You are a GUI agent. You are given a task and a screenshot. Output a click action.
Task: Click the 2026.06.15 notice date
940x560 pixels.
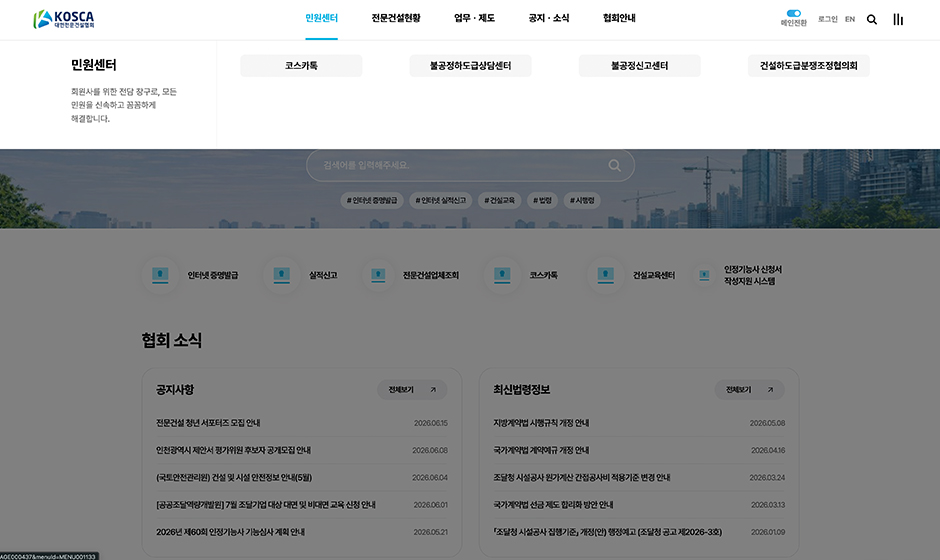pyautogui.click(x=430, y=423)
